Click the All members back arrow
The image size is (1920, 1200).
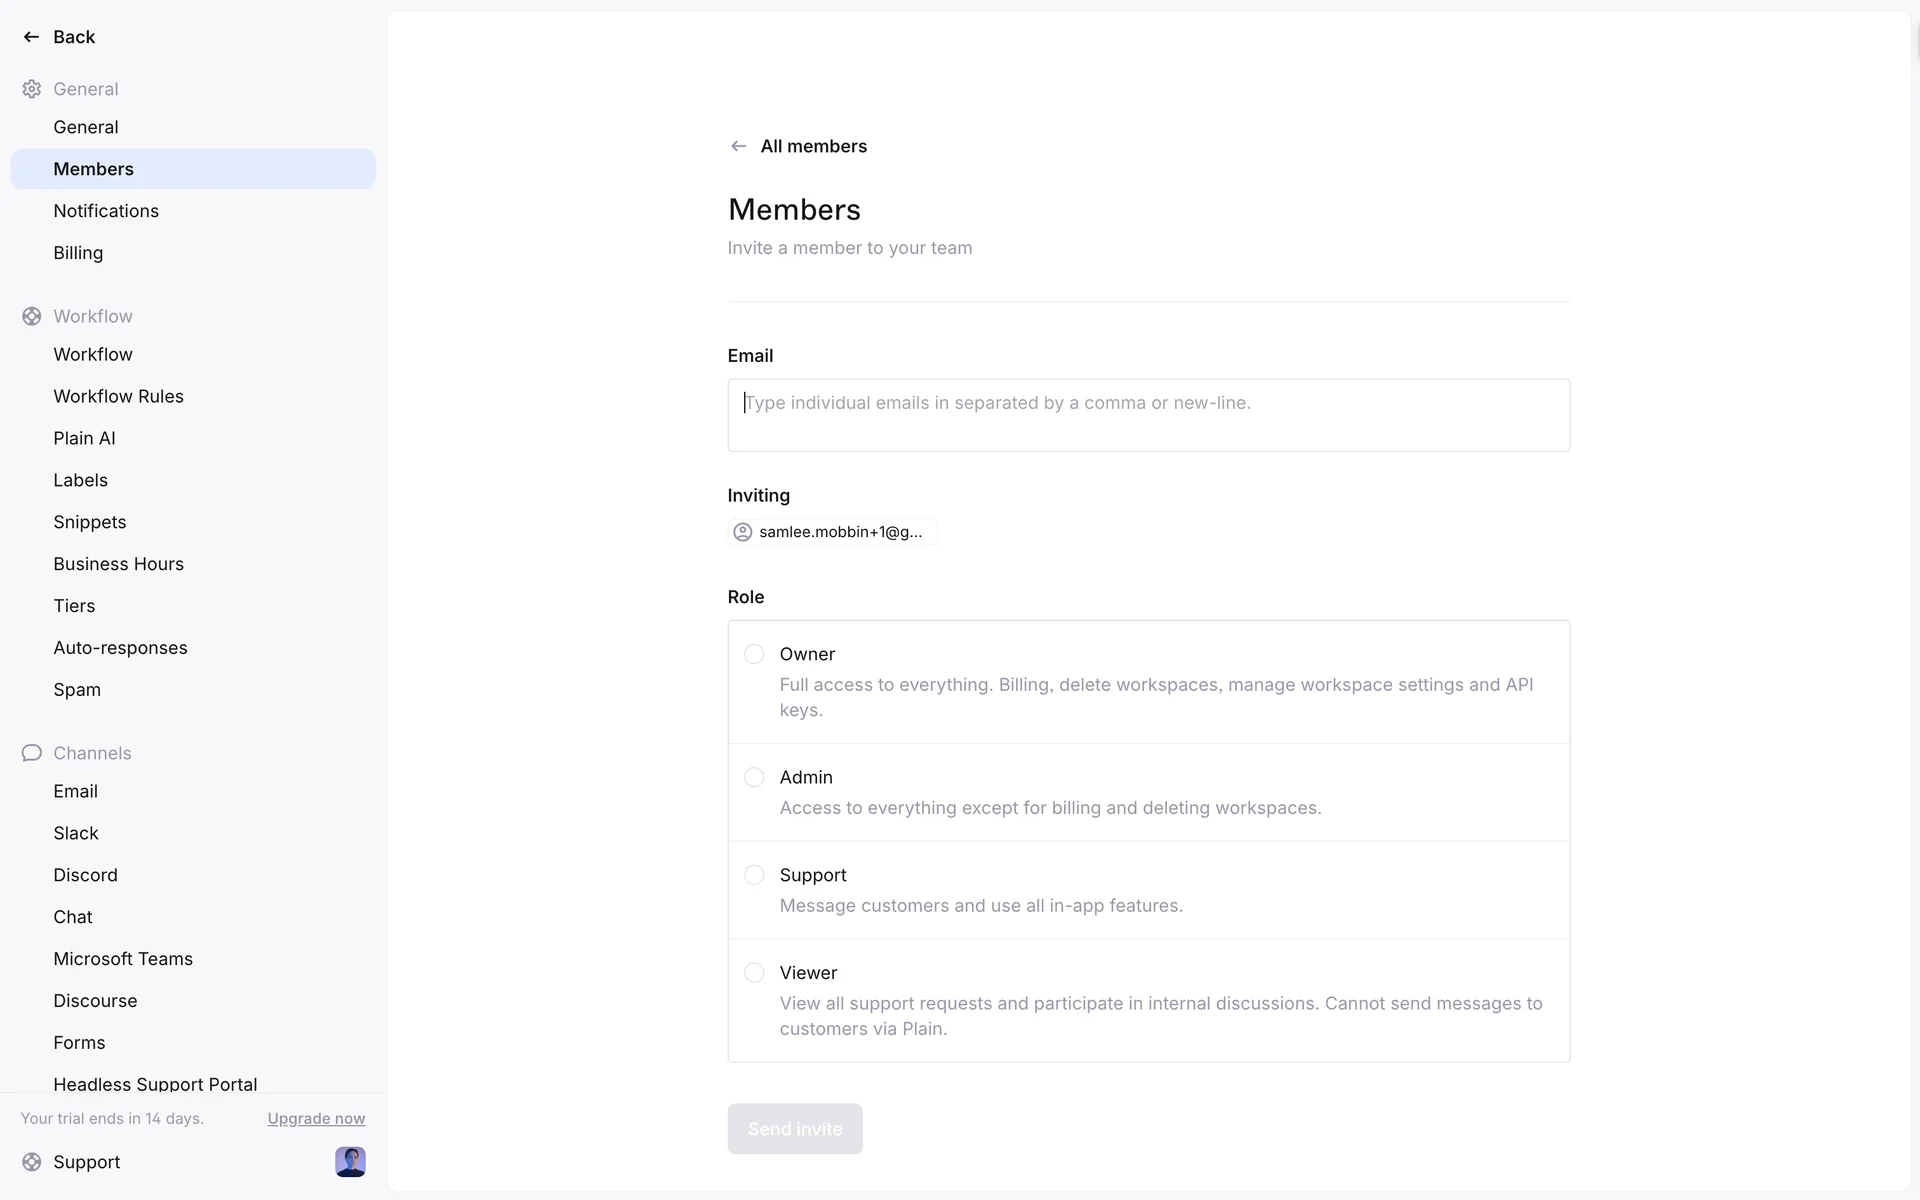click(738, 146)
